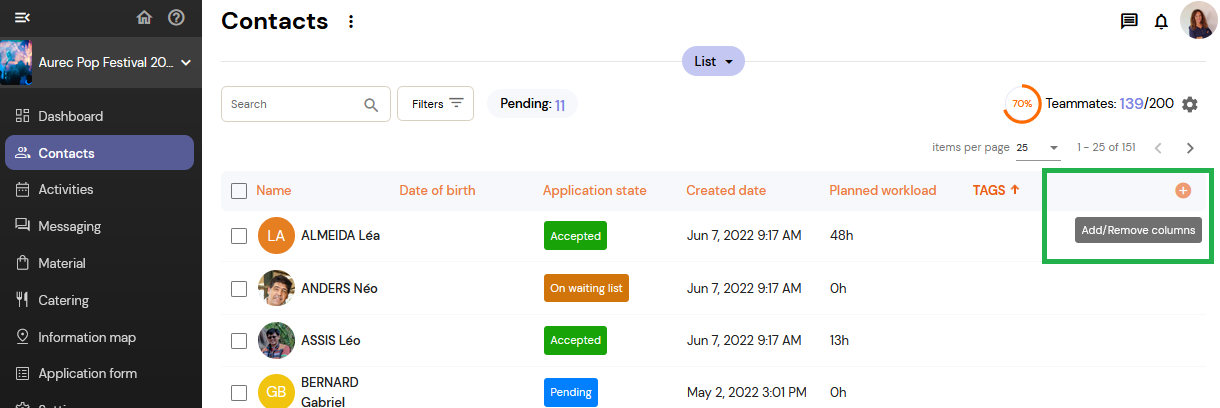
Task: Click the Dashboard sidebar icon
Action: 22,116
